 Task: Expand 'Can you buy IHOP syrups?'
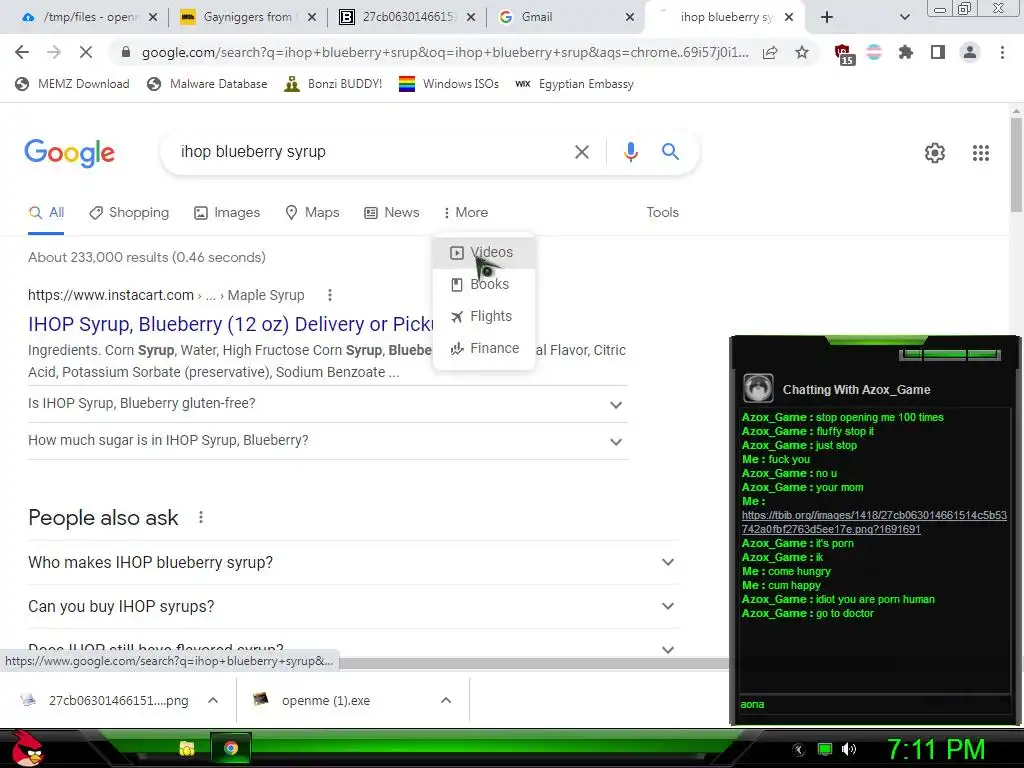[x=353, y=606]
